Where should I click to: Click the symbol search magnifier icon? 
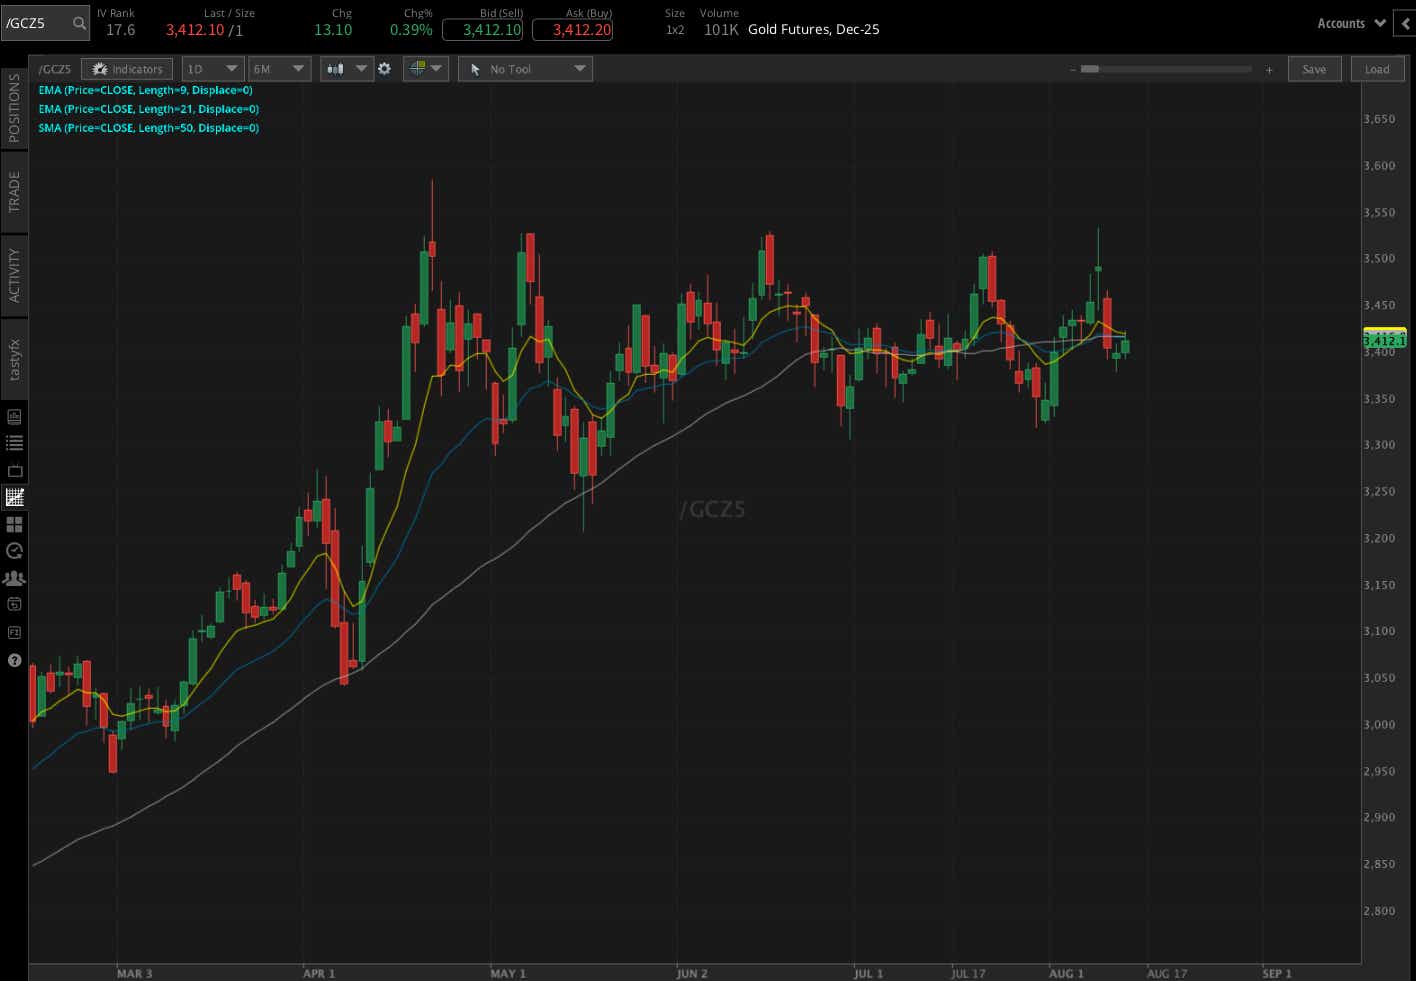click(x=79, y=23)
